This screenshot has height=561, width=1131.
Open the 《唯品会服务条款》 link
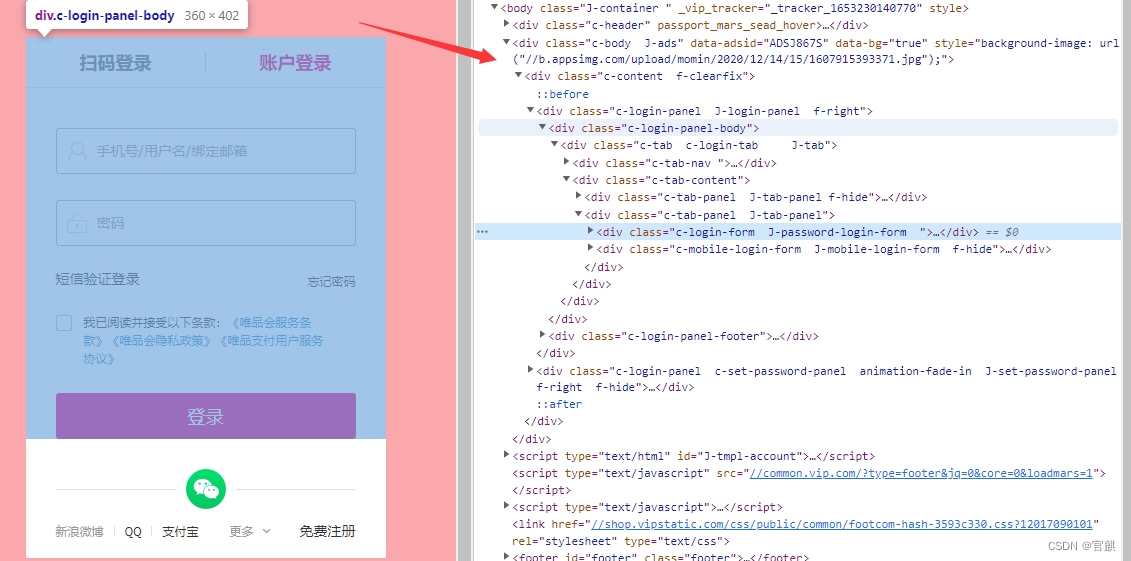point(271,322)
